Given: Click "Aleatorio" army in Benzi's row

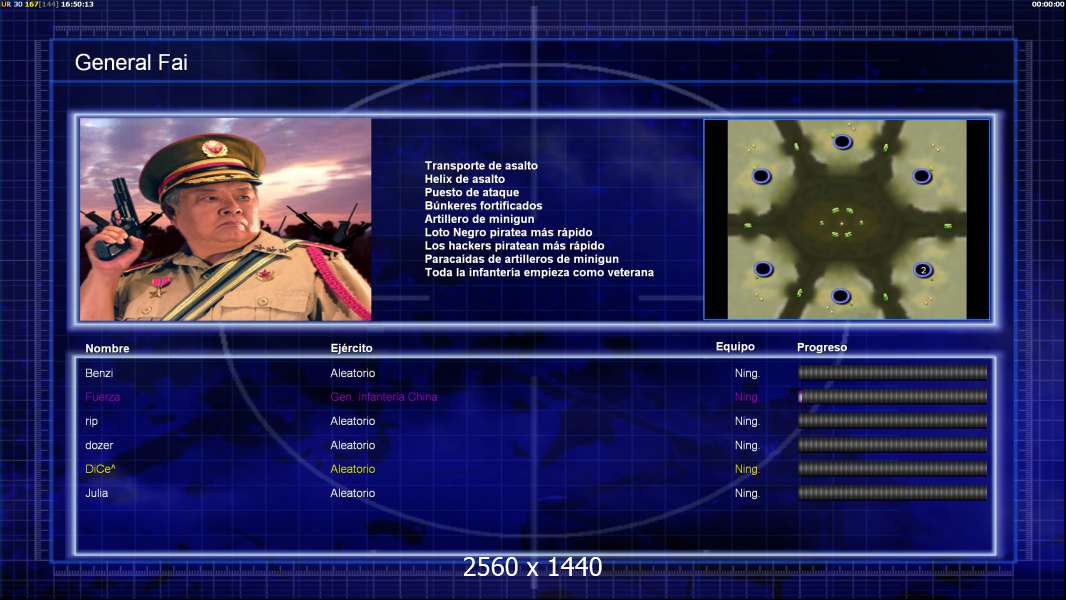Looking at the screenshot, I should coord(353,373).
